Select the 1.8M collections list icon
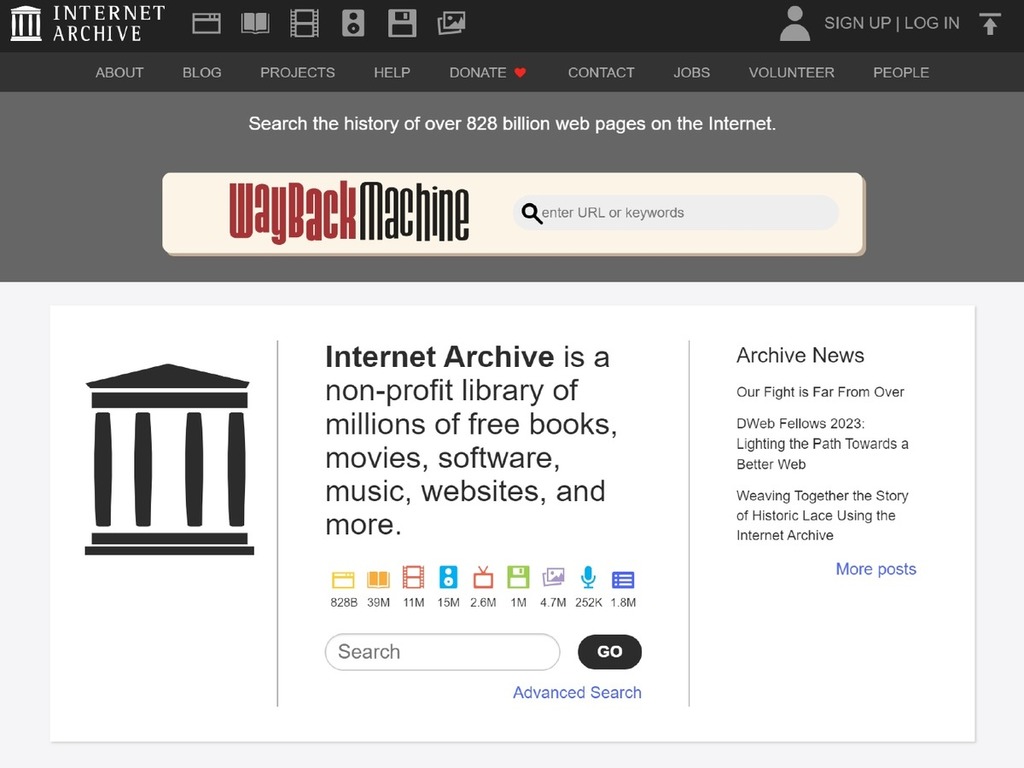Image resolution: width=1024 pixels, height=768 pixels. (x=623, y=580)
